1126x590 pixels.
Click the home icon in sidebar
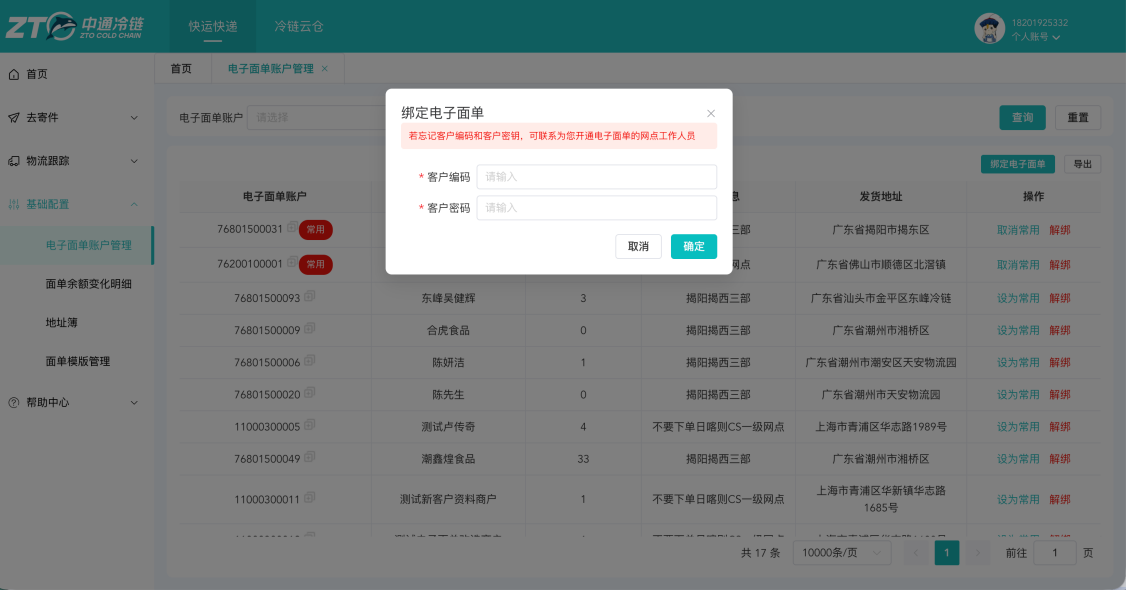click(x=14, y=74)
